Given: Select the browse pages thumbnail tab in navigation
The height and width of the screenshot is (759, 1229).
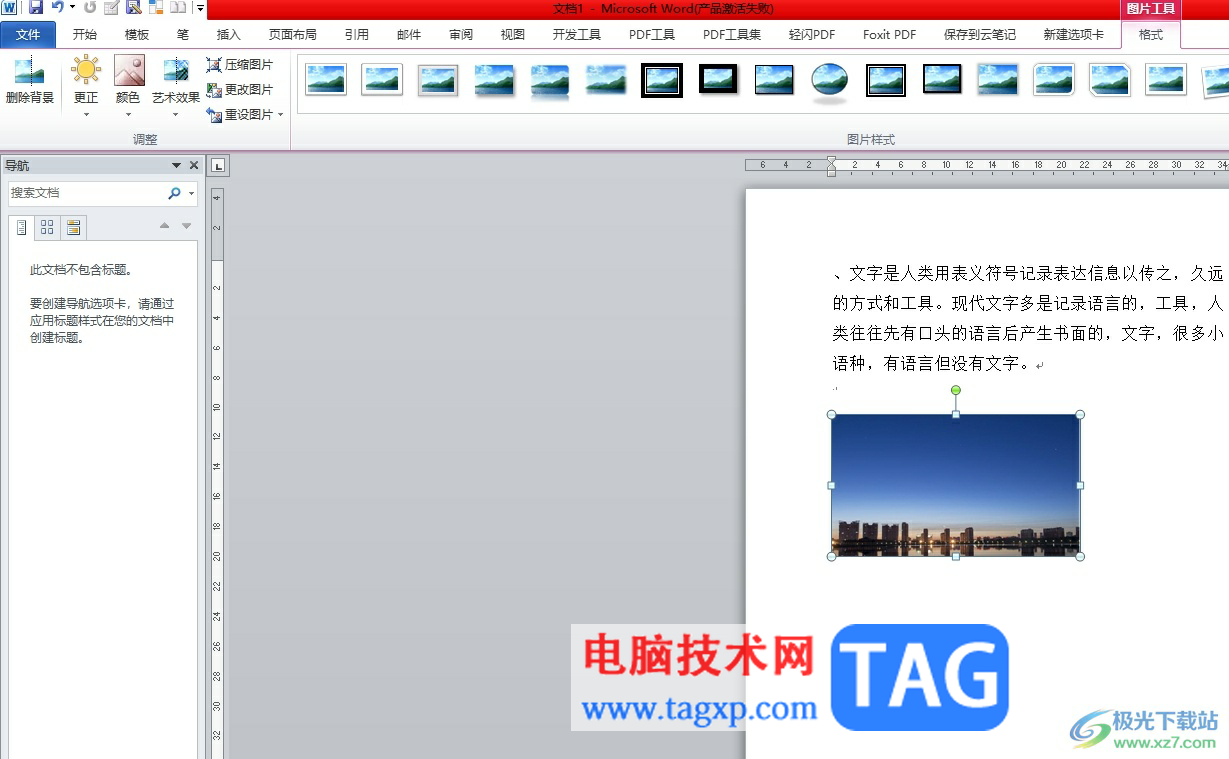Looking at the screenshot, I should tap(47, 228).
